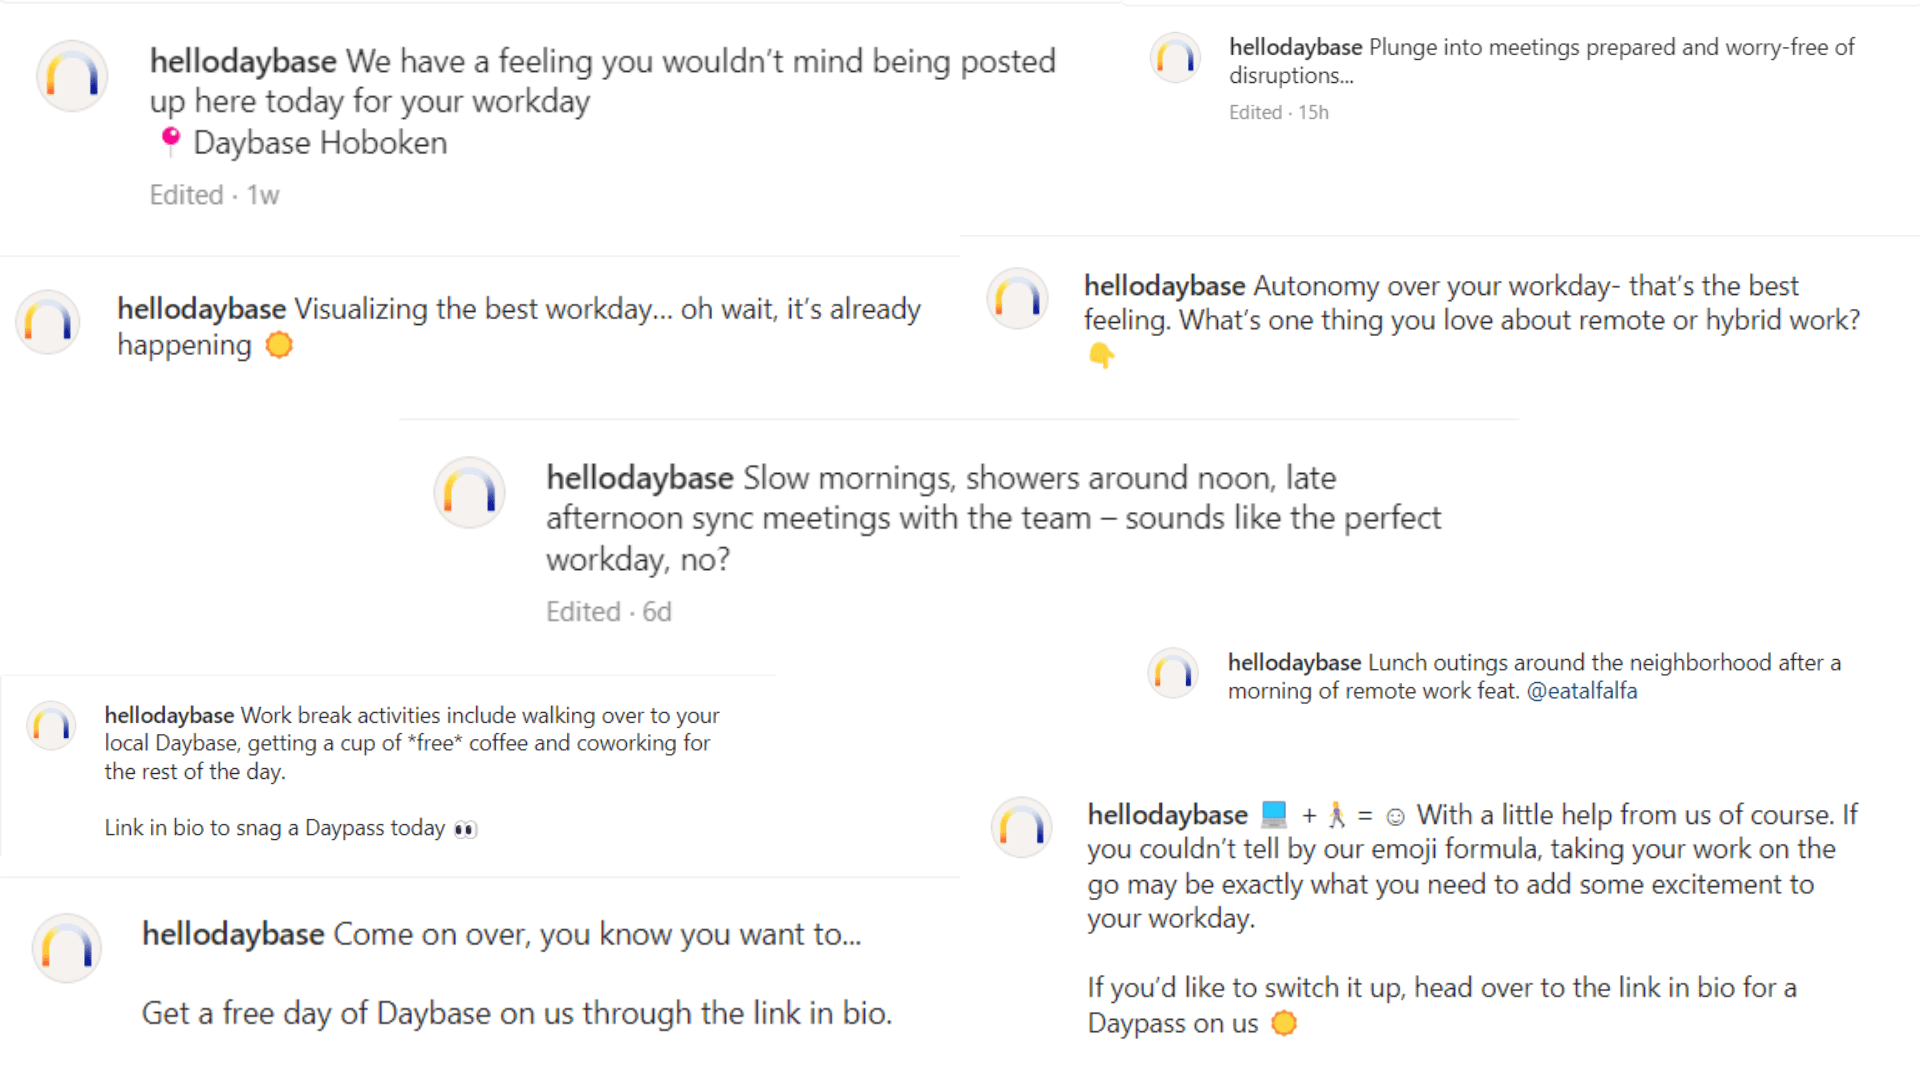Click the eyes emoji after 'Daypass today'

[465, 829]
